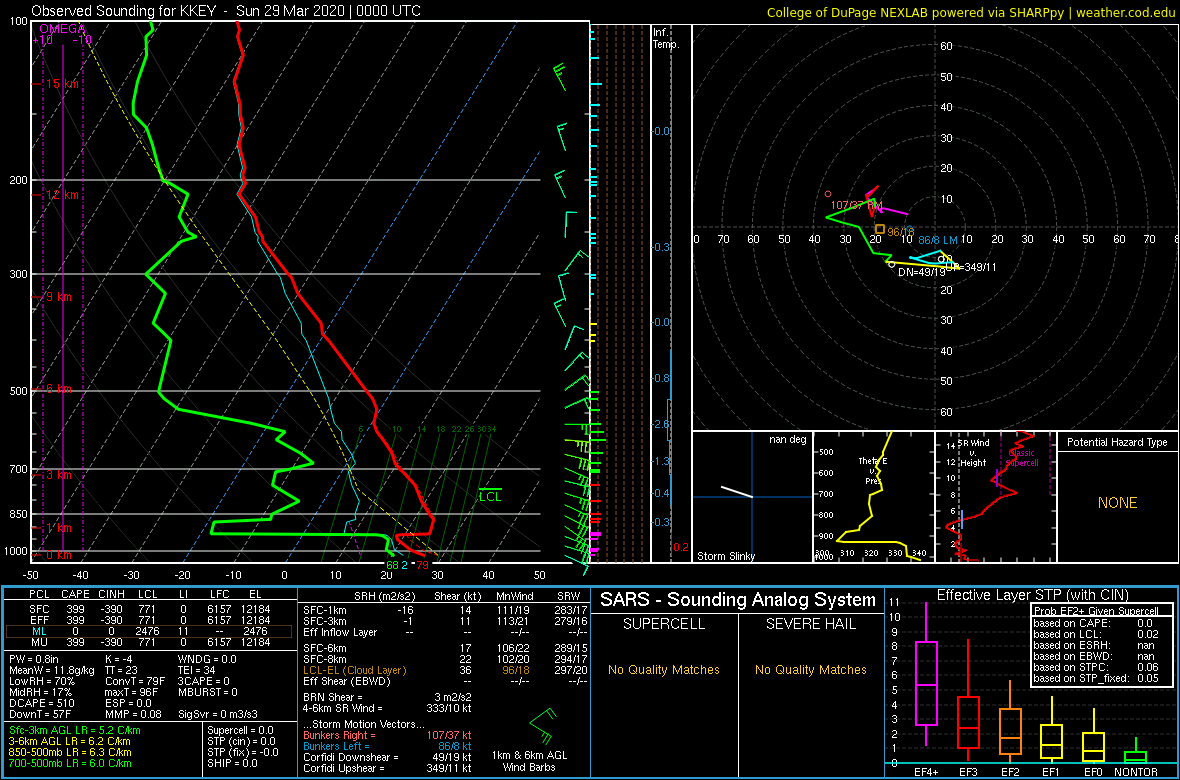
Task: Click the 15 km height label
Action: (60, 84)
